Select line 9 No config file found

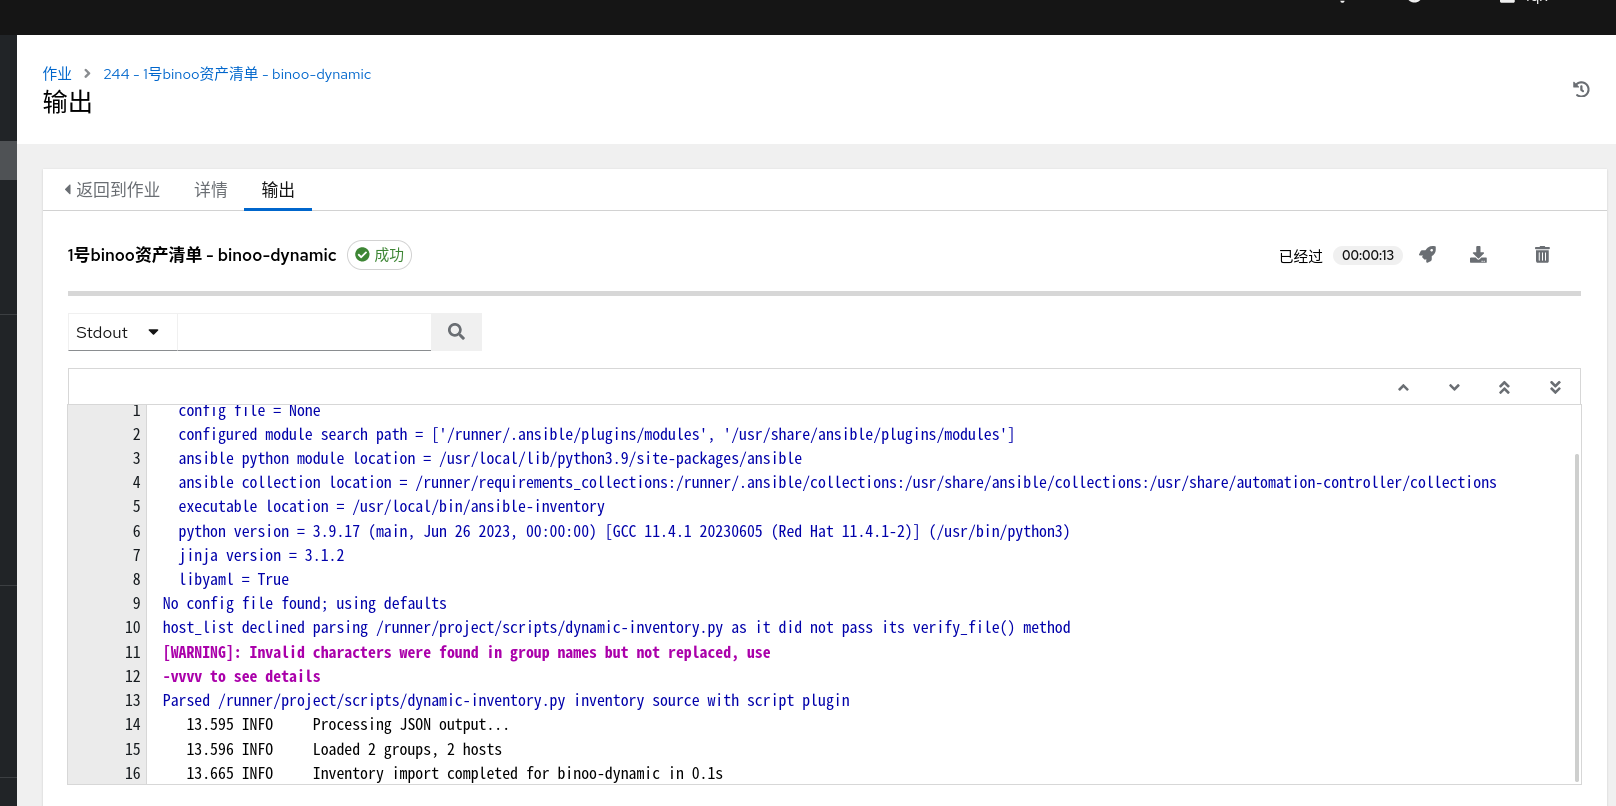304,604
